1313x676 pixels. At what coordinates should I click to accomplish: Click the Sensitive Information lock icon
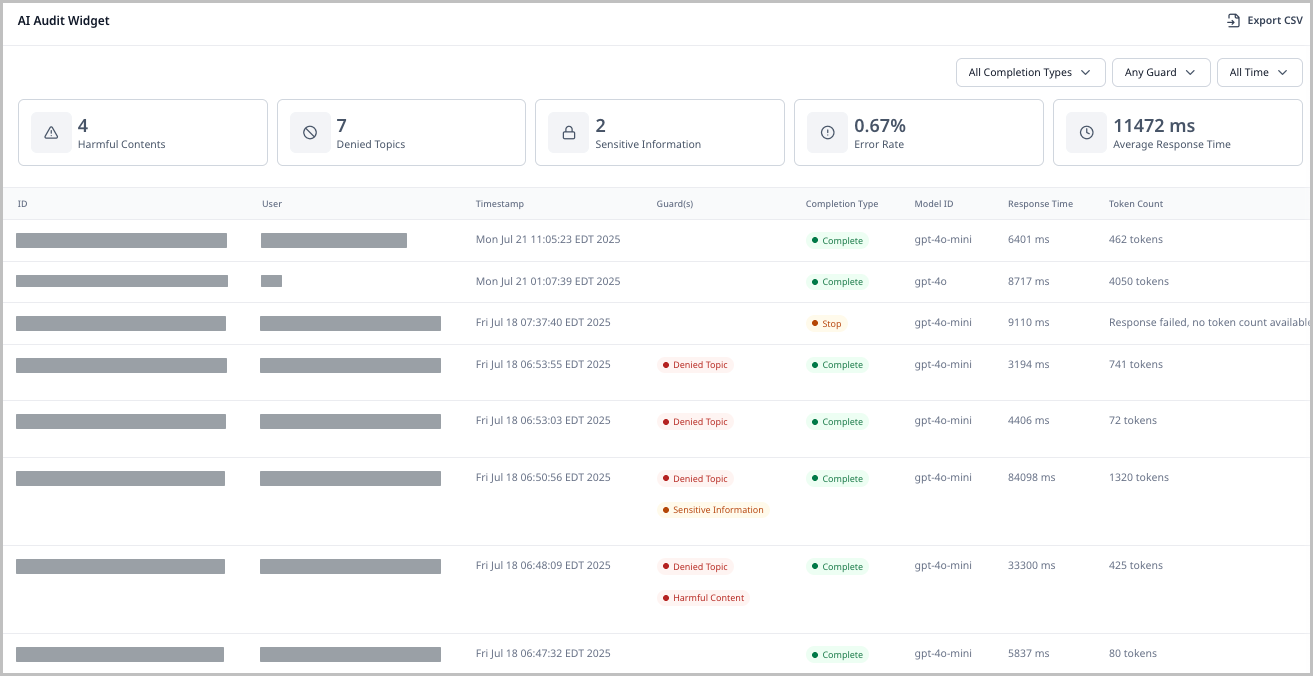click(568, 133)
